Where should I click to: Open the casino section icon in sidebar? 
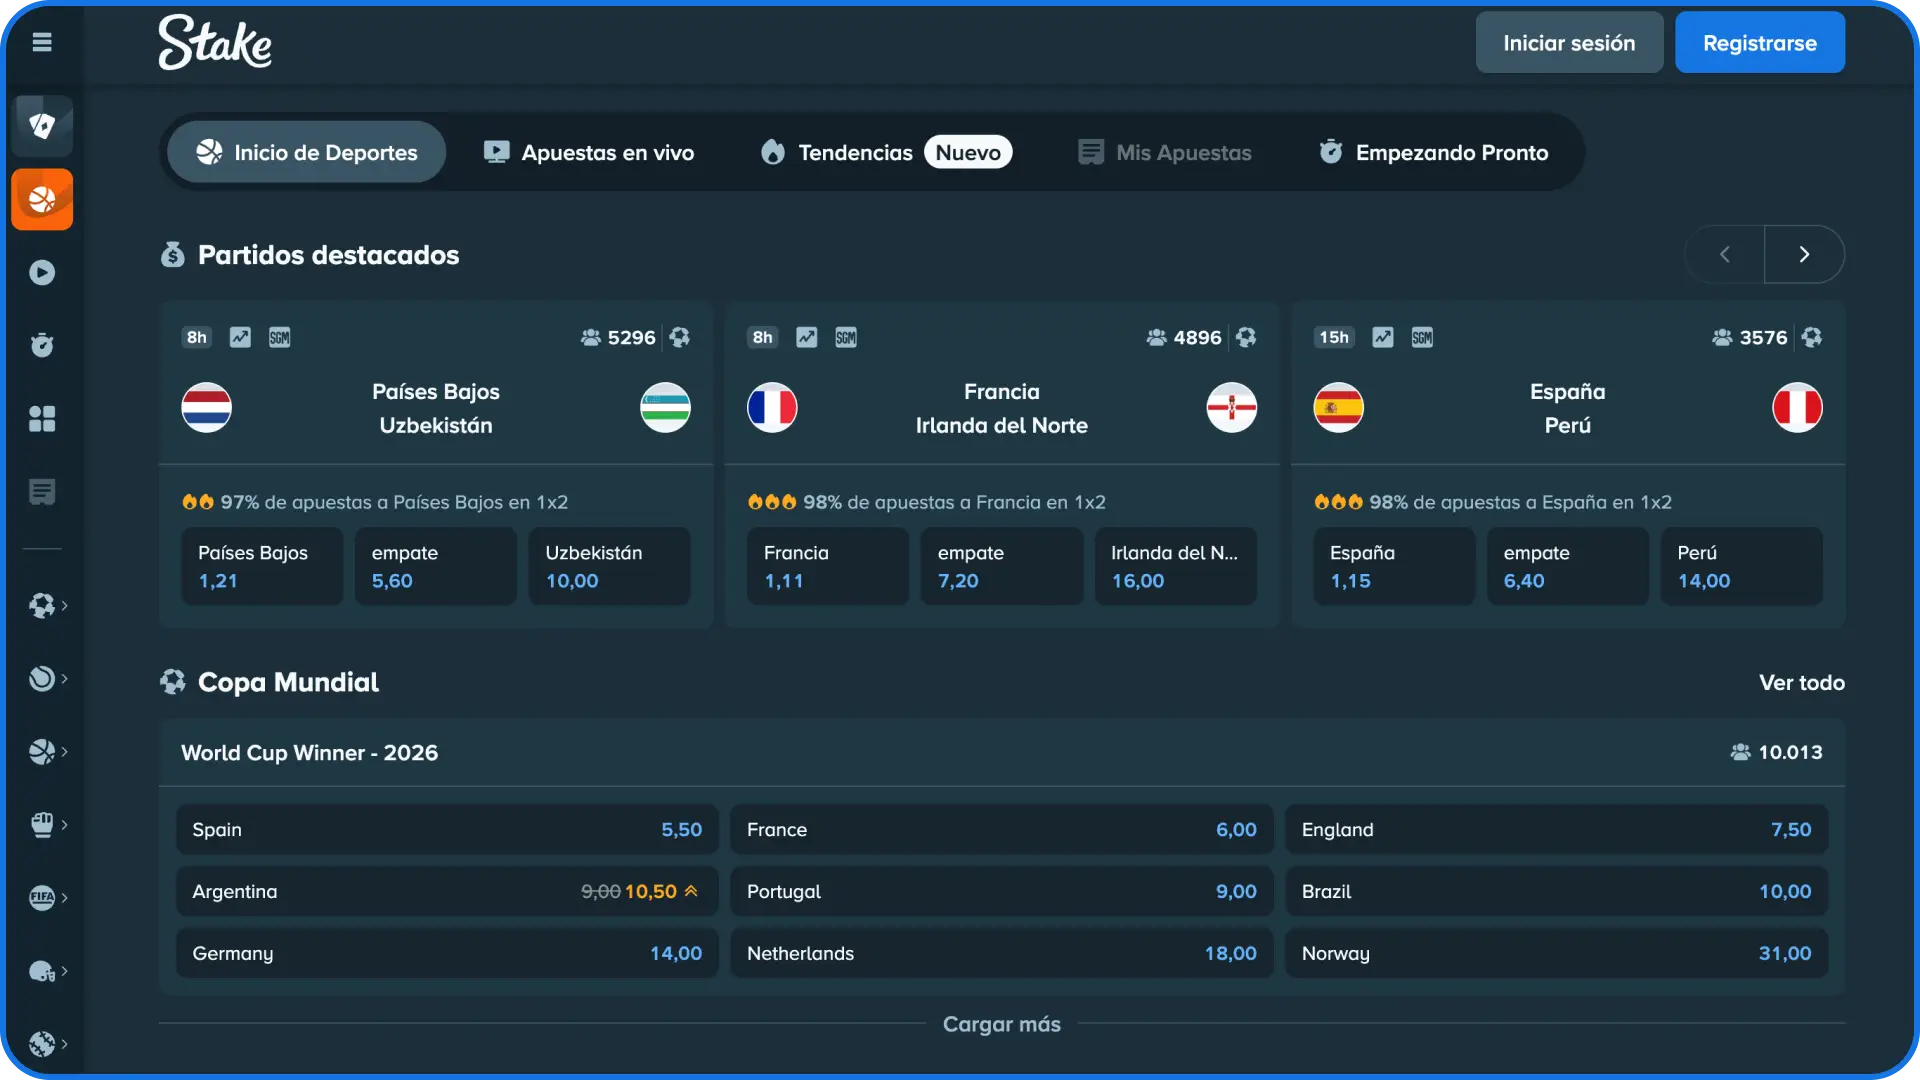click(42, 126)
